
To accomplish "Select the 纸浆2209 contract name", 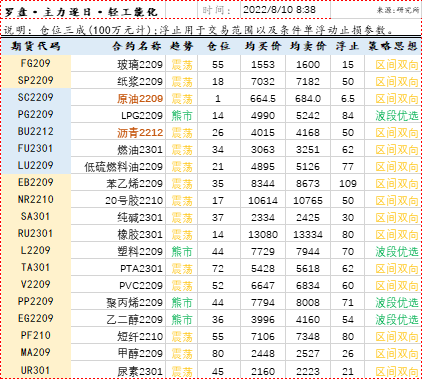I will coord(140,82).
